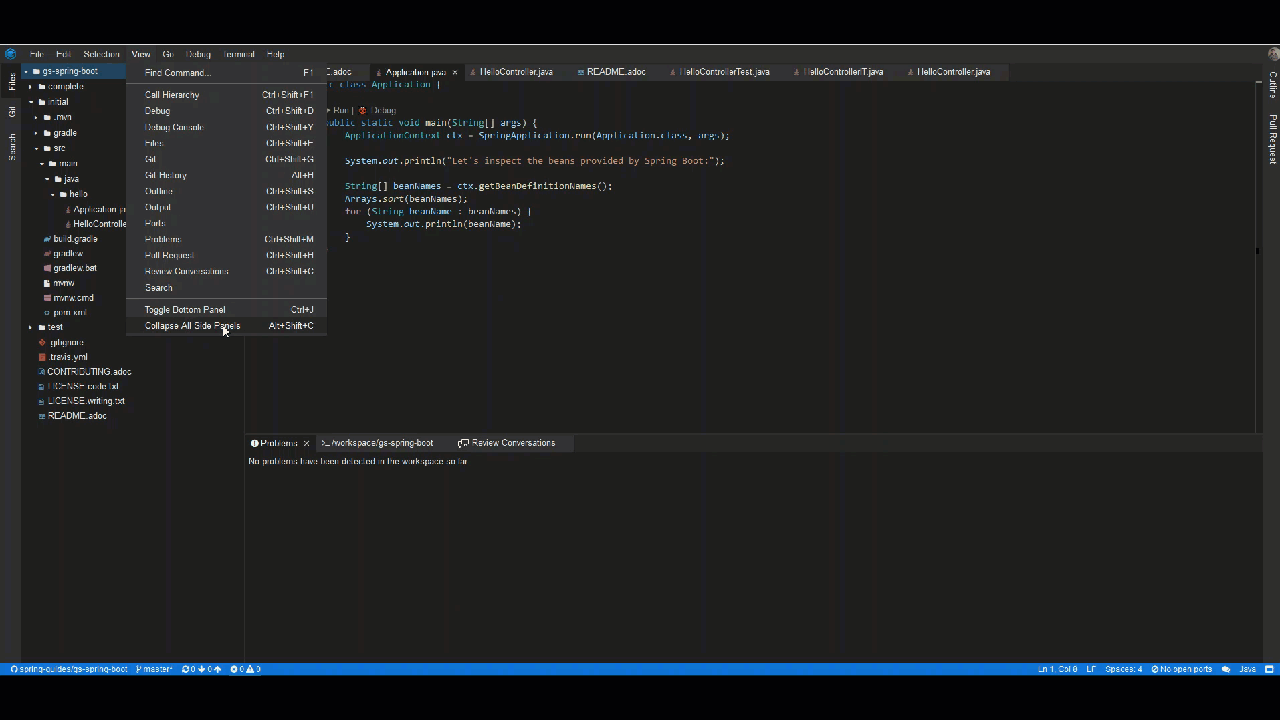Choose Collapse All Side Panels in menu
1280x720 pixels.
click(x=192, y=326)
